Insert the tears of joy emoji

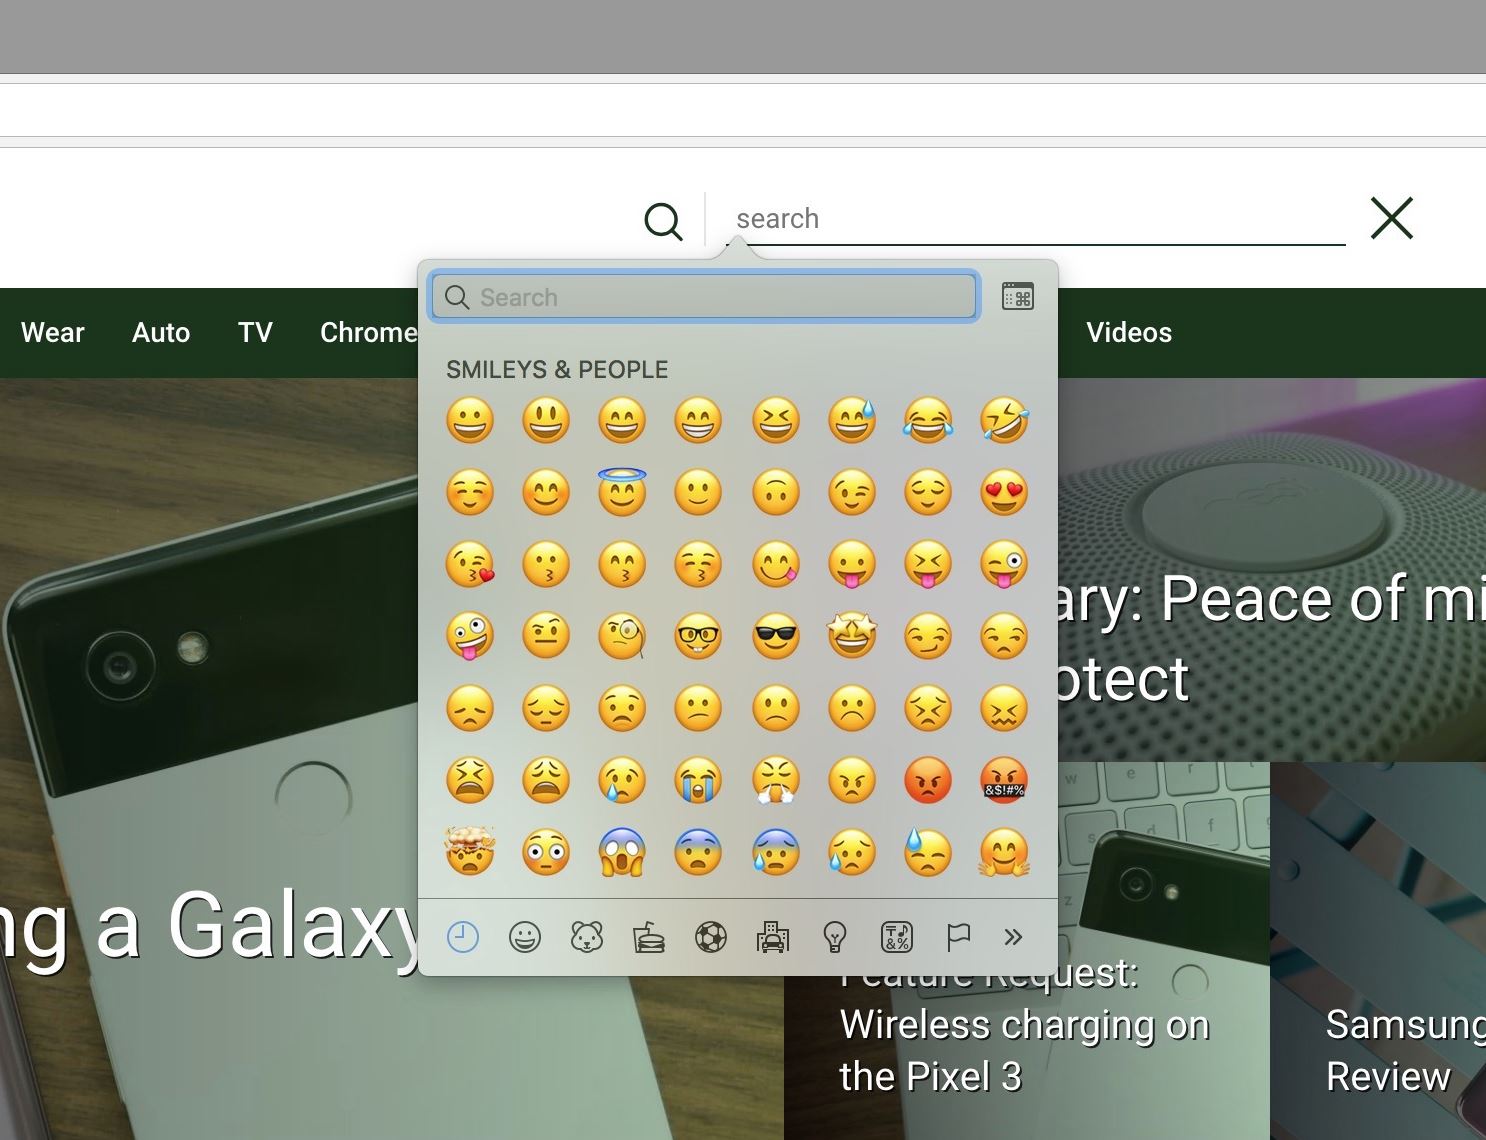pos(928,420)
